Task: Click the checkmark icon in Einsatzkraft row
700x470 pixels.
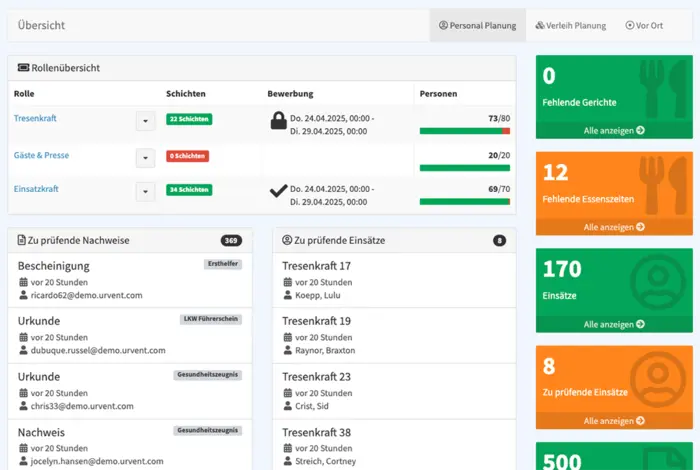Action: click(x=278, y=191)
